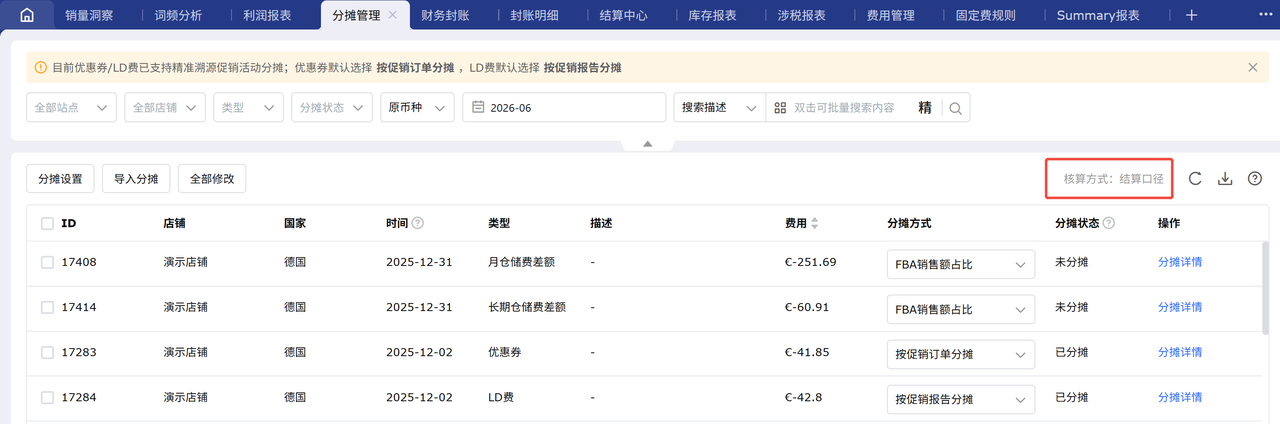Click the LD费 type cell
Viewport: 1280px width, 424px height.
tap(502, 397)
